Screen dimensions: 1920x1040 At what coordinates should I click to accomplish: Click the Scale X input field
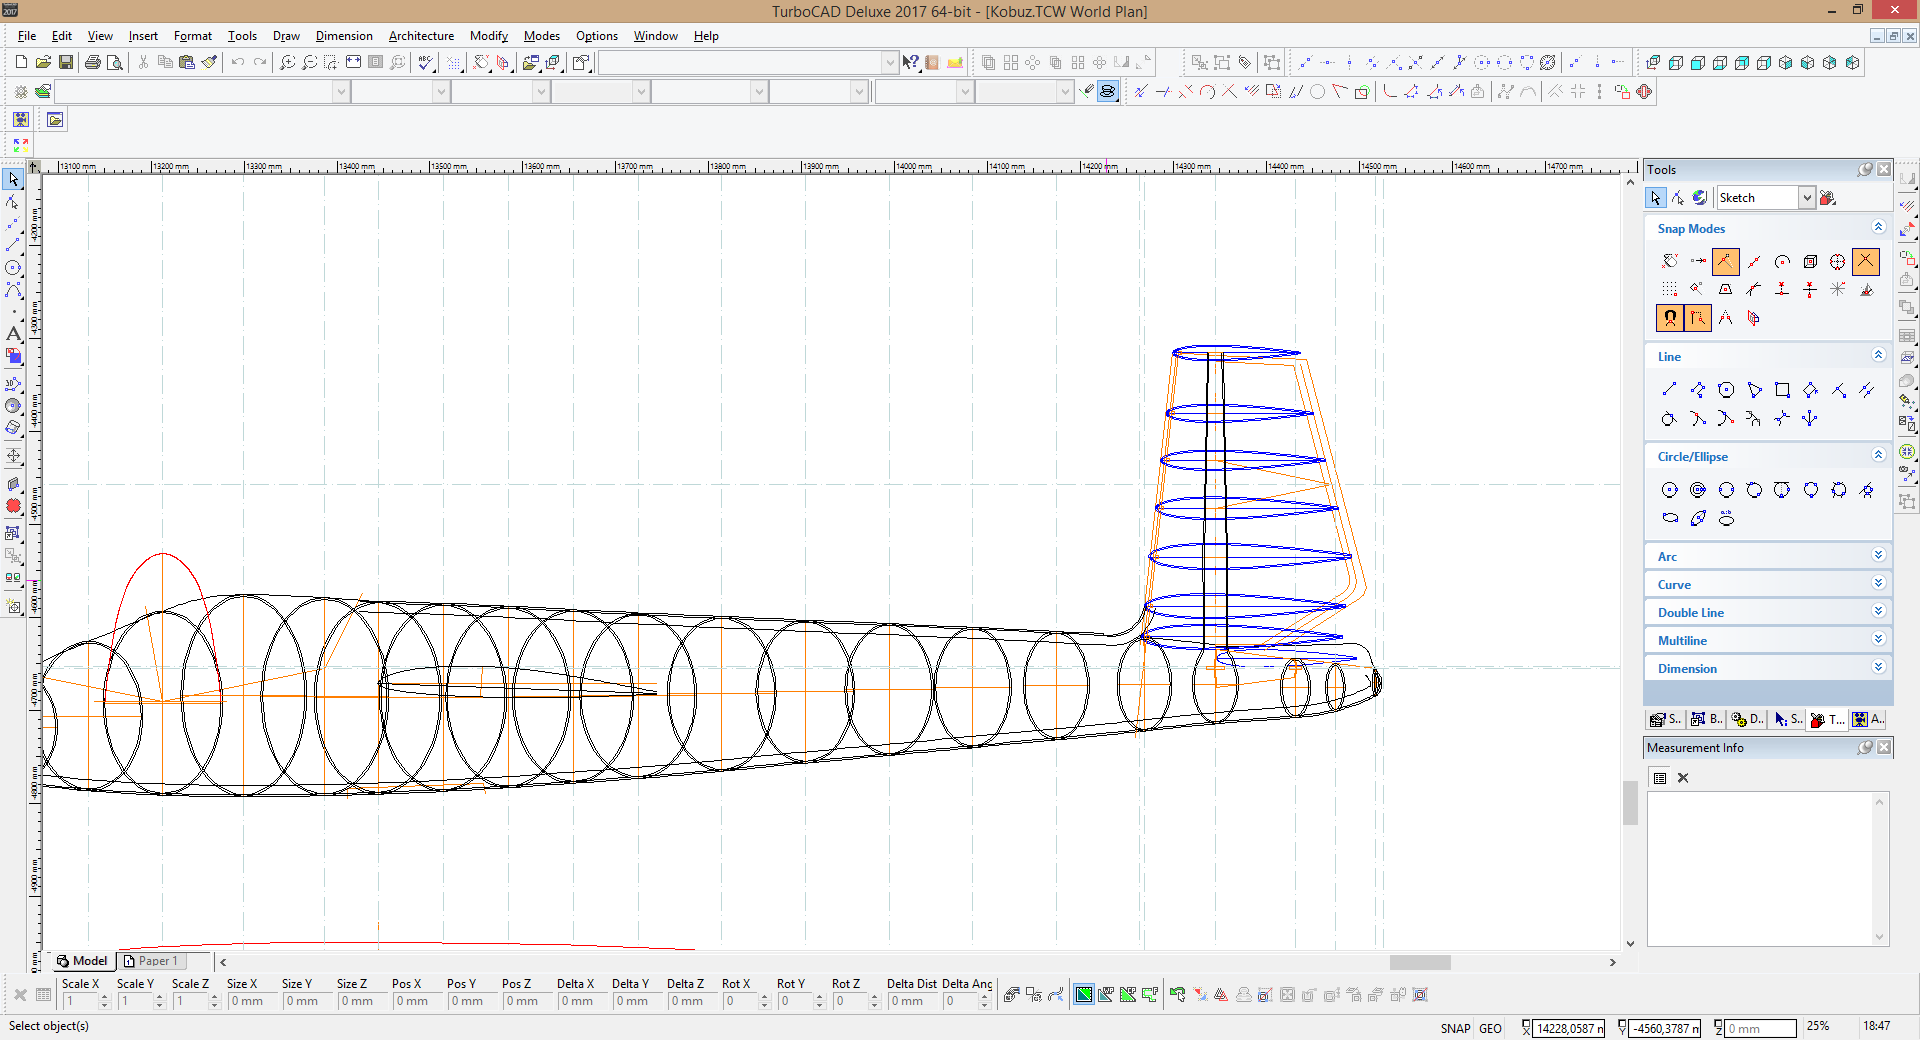point(80,1001)
